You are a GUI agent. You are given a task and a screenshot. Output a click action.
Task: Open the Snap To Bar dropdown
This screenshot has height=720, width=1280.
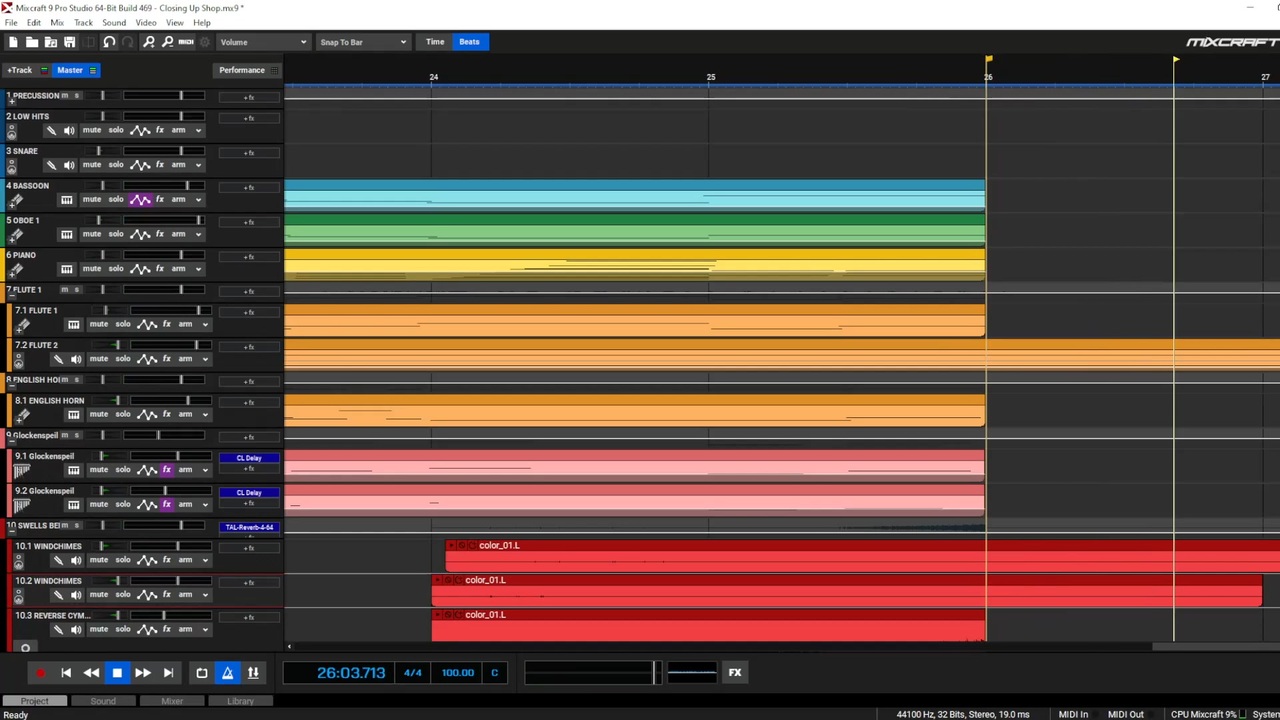(362, 42)
